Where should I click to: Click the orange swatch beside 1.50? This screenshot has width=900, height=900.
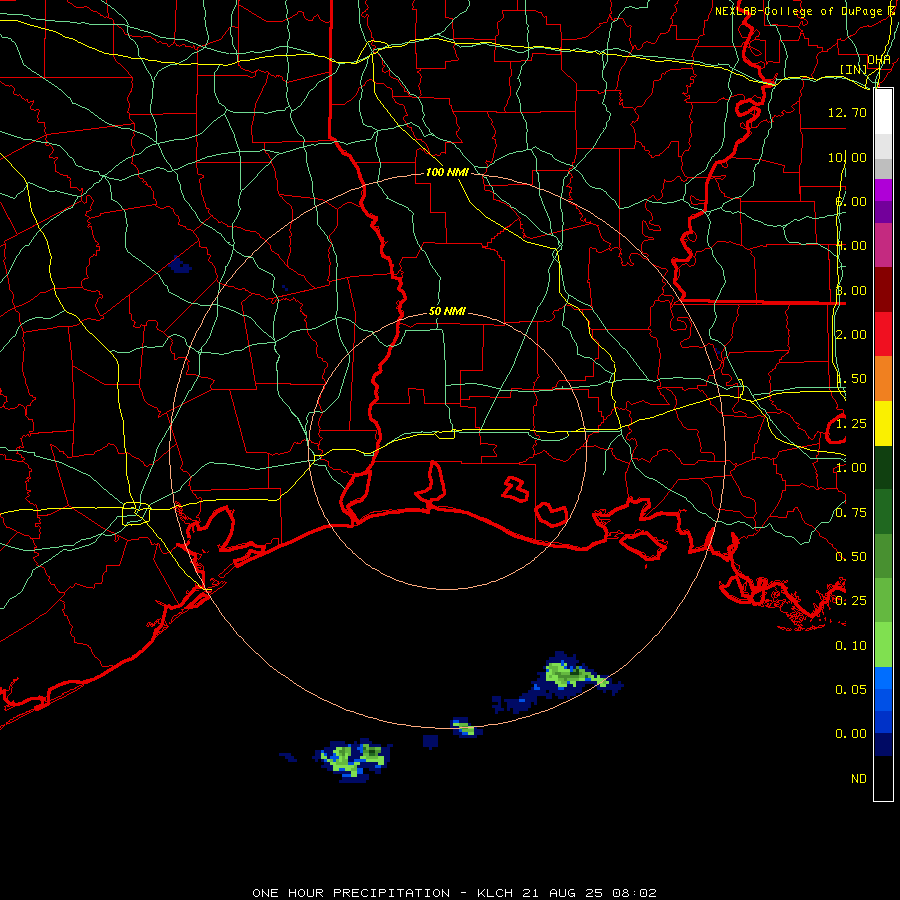tap(883, 379)
